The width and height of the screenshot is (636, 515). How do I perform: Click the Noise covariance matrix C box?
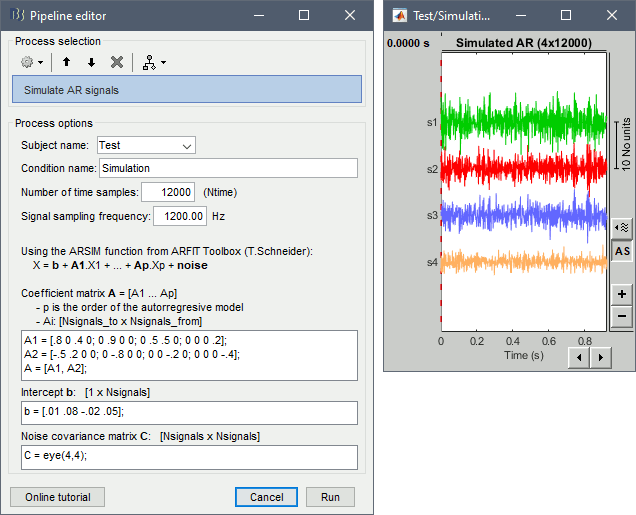[x=186, y=457]
